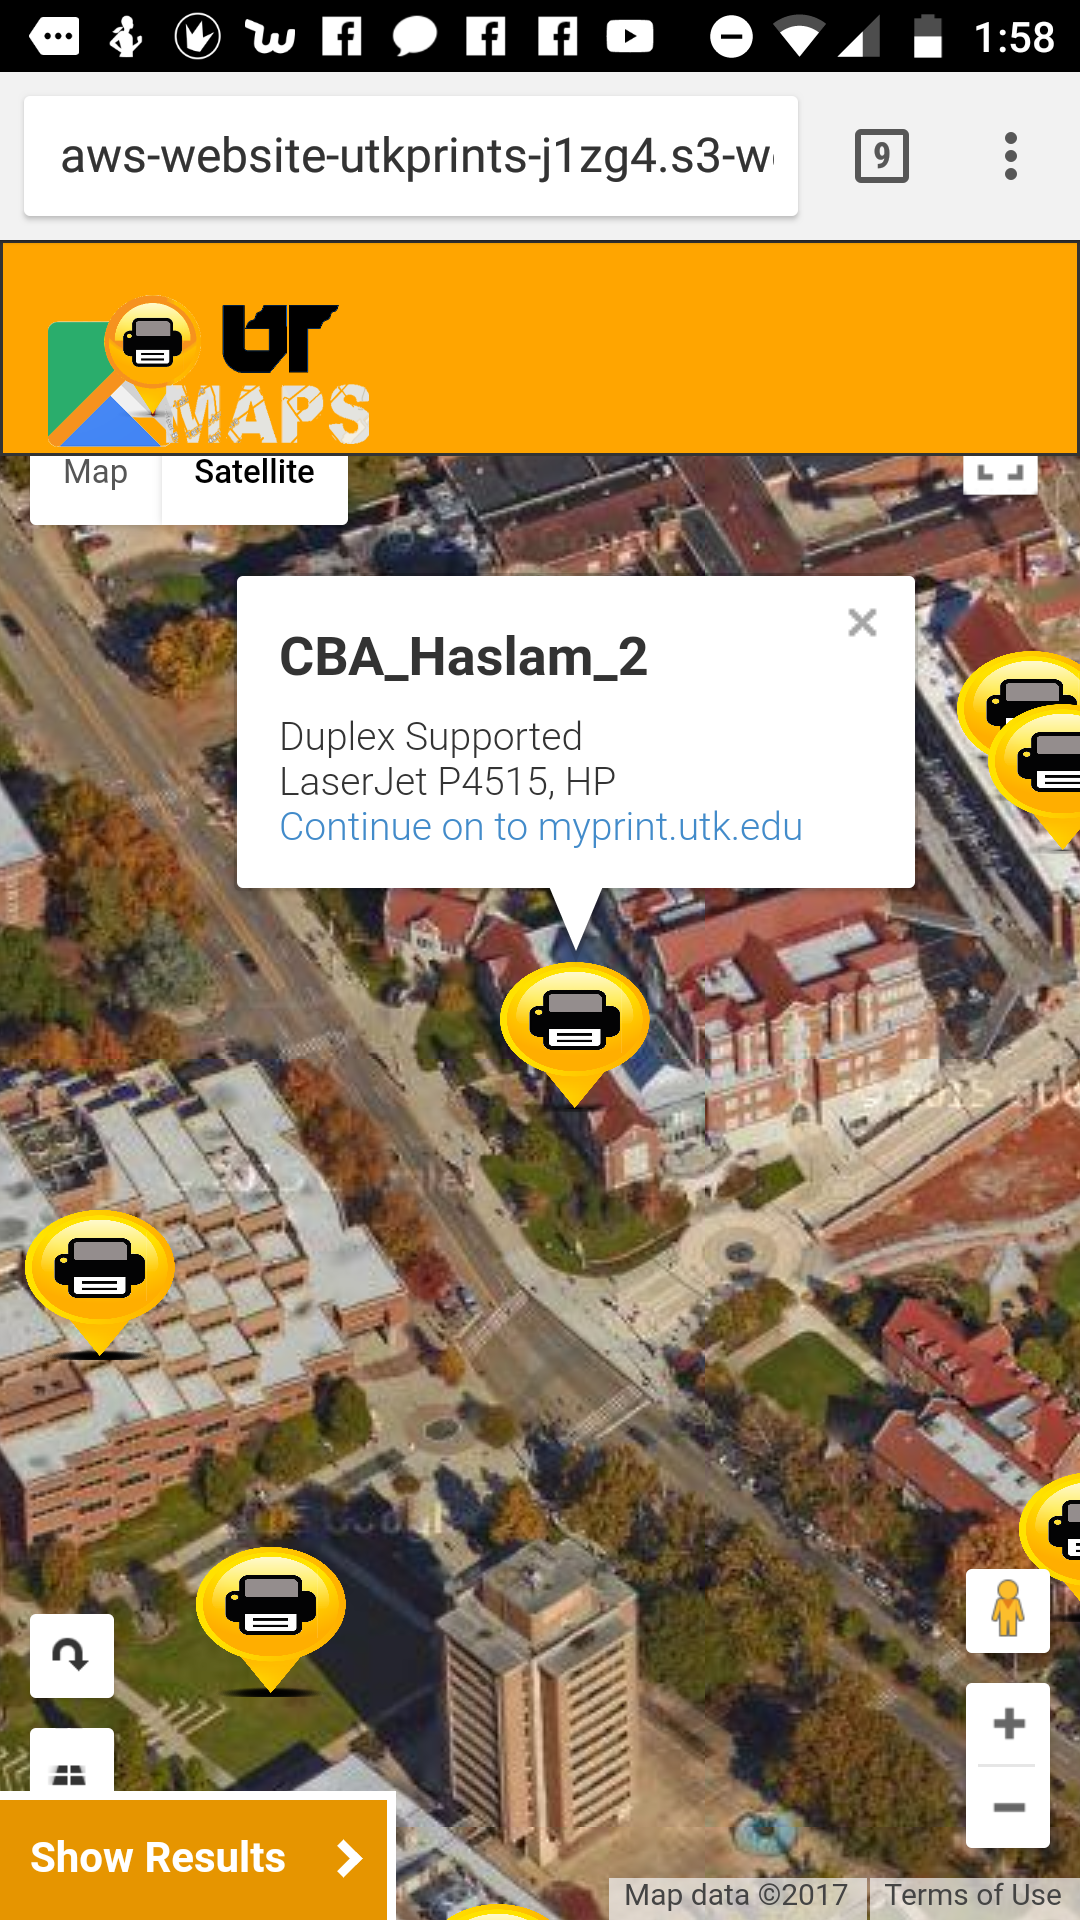Toggle fullscreen map view
This screenshot has width=1080, height=1920.
pos(1000,474)
